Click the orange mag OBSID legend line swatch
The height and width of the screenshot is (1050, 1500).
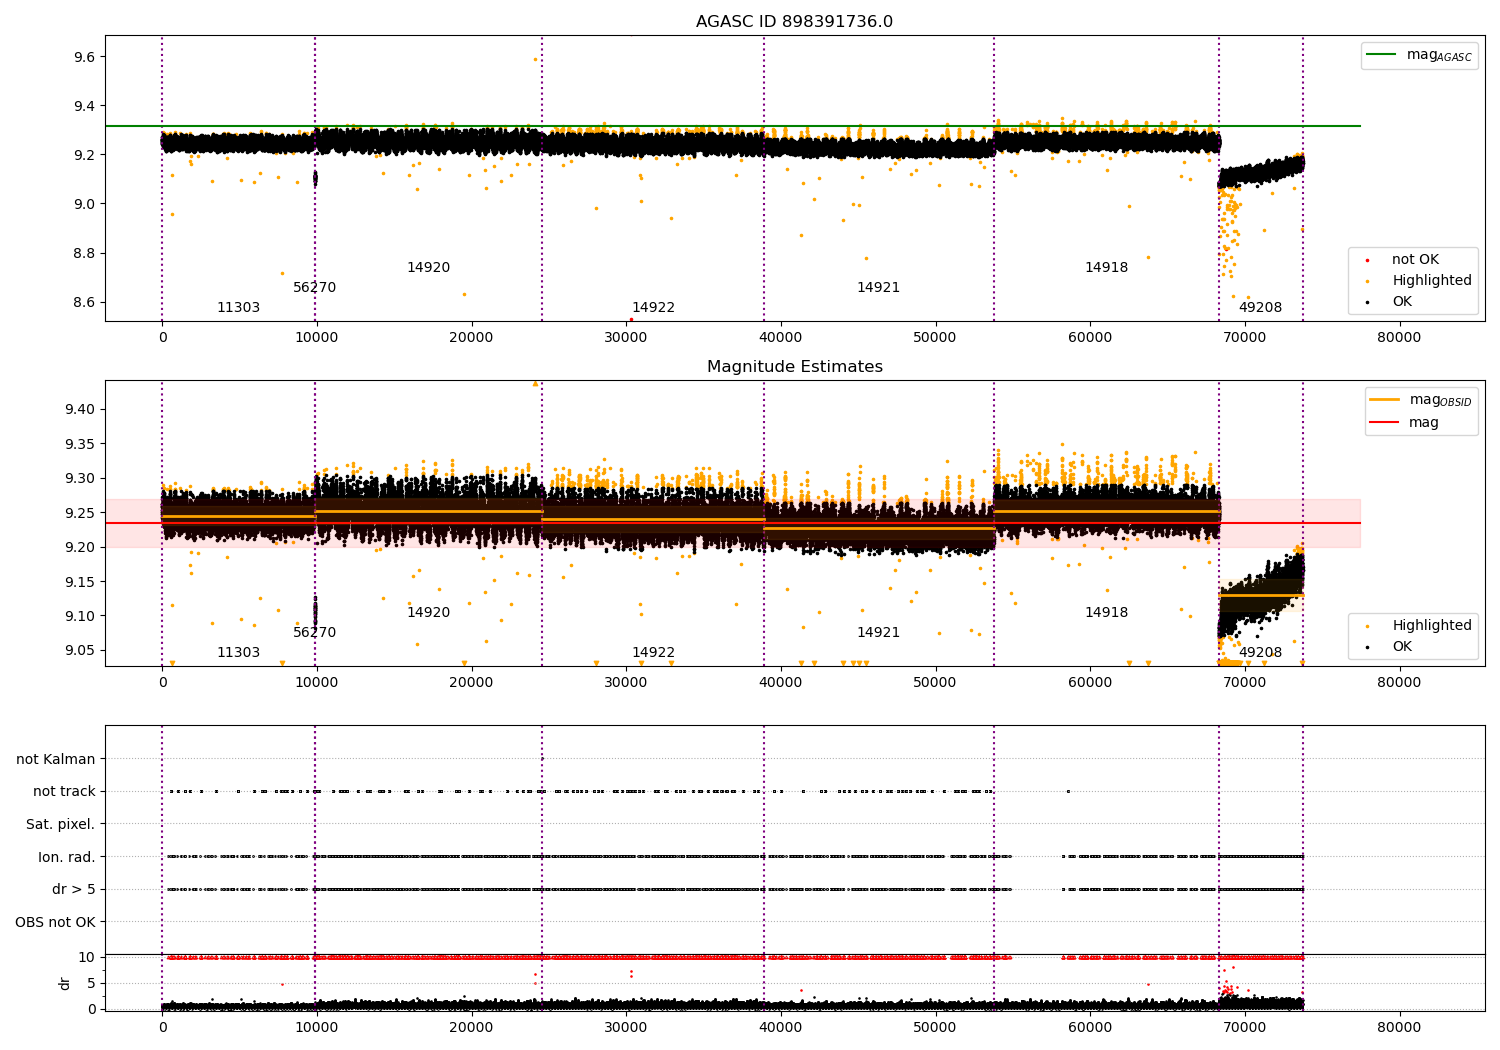[x=1385, y=400]
